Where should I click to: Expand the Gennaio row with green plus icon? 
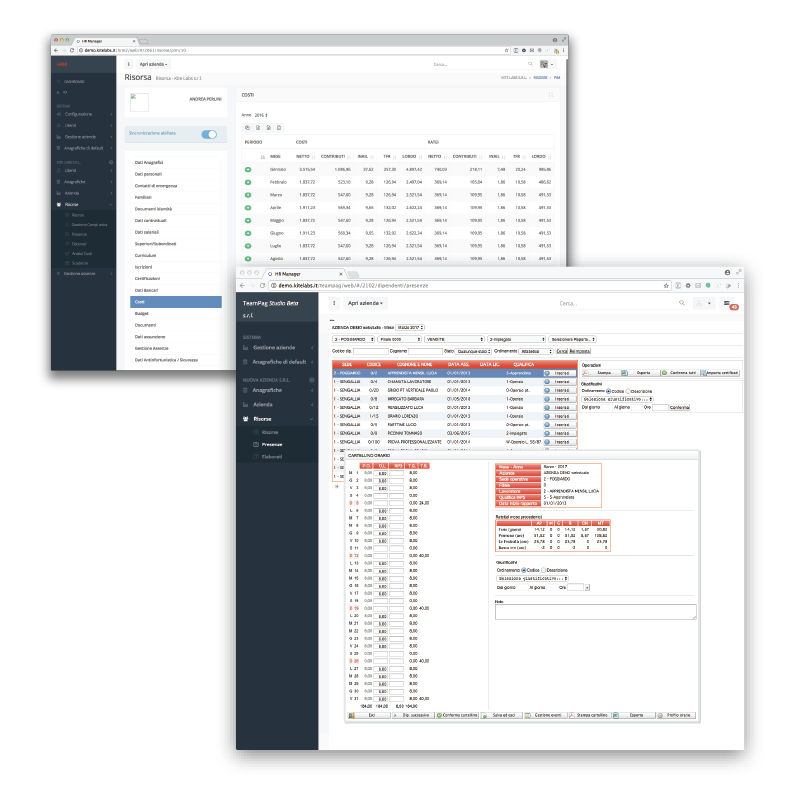pyautogui.click(x=247, y=169)
